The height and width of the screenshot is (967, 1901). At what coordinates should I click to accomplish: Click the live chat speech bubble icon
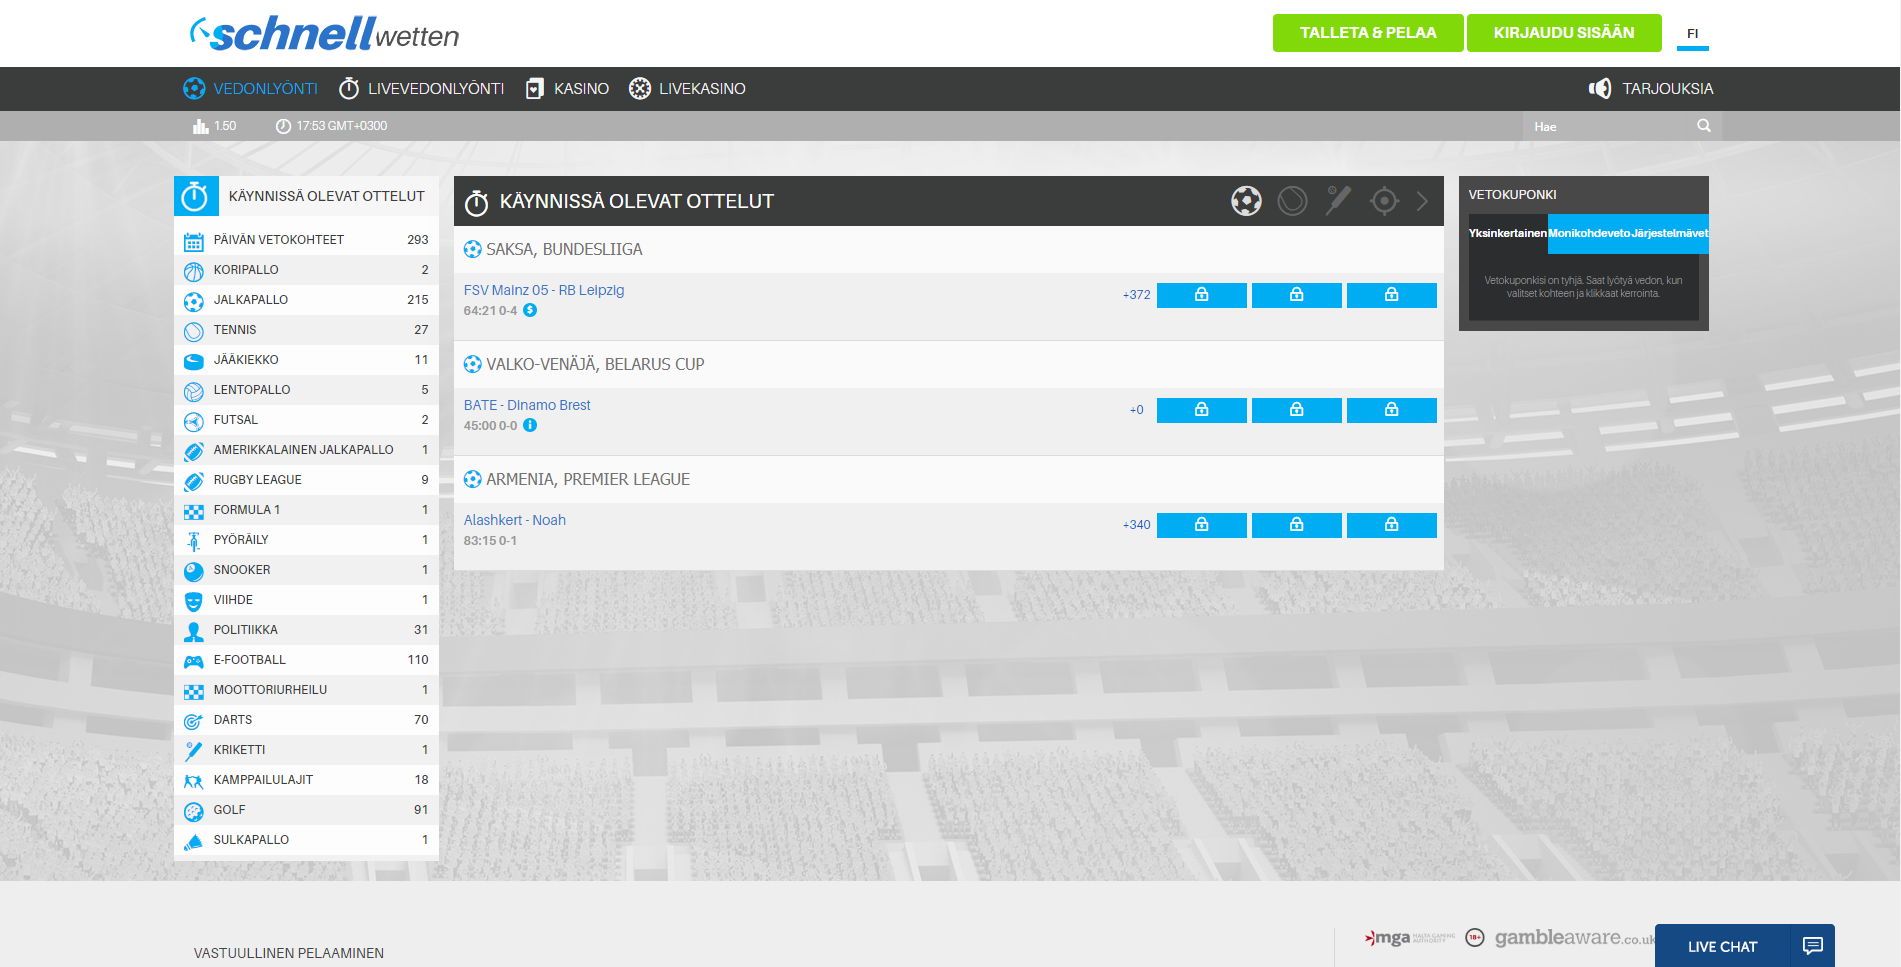pos(1812,946)
